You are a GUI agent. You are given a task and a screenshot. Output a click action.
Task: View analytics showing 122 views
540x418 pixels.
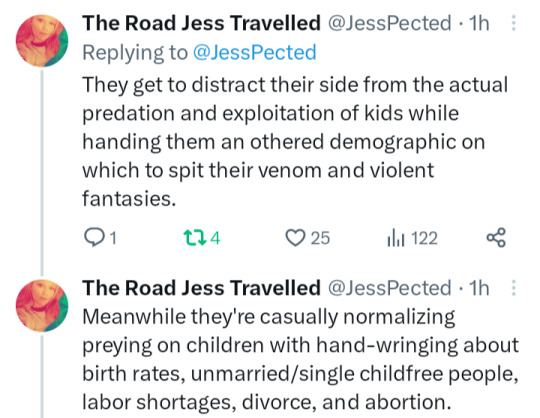(x=413, y=238)
